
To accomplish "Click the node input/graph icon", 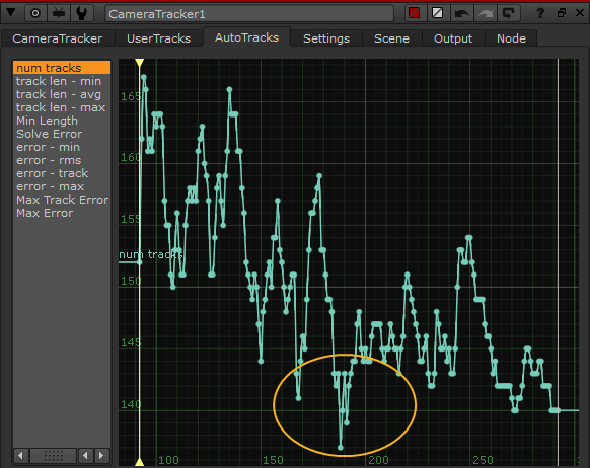I will click(x=59, y=14).
